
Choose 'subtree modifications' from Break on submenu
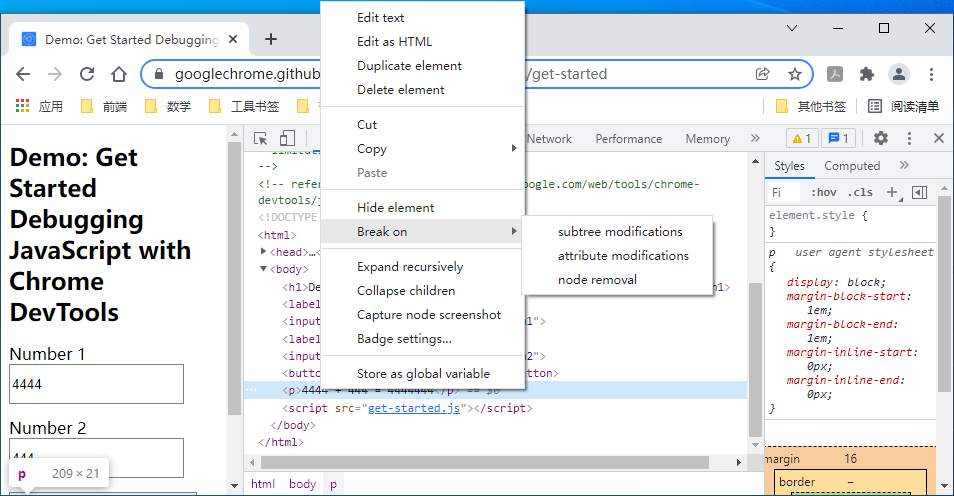[620, 232]
